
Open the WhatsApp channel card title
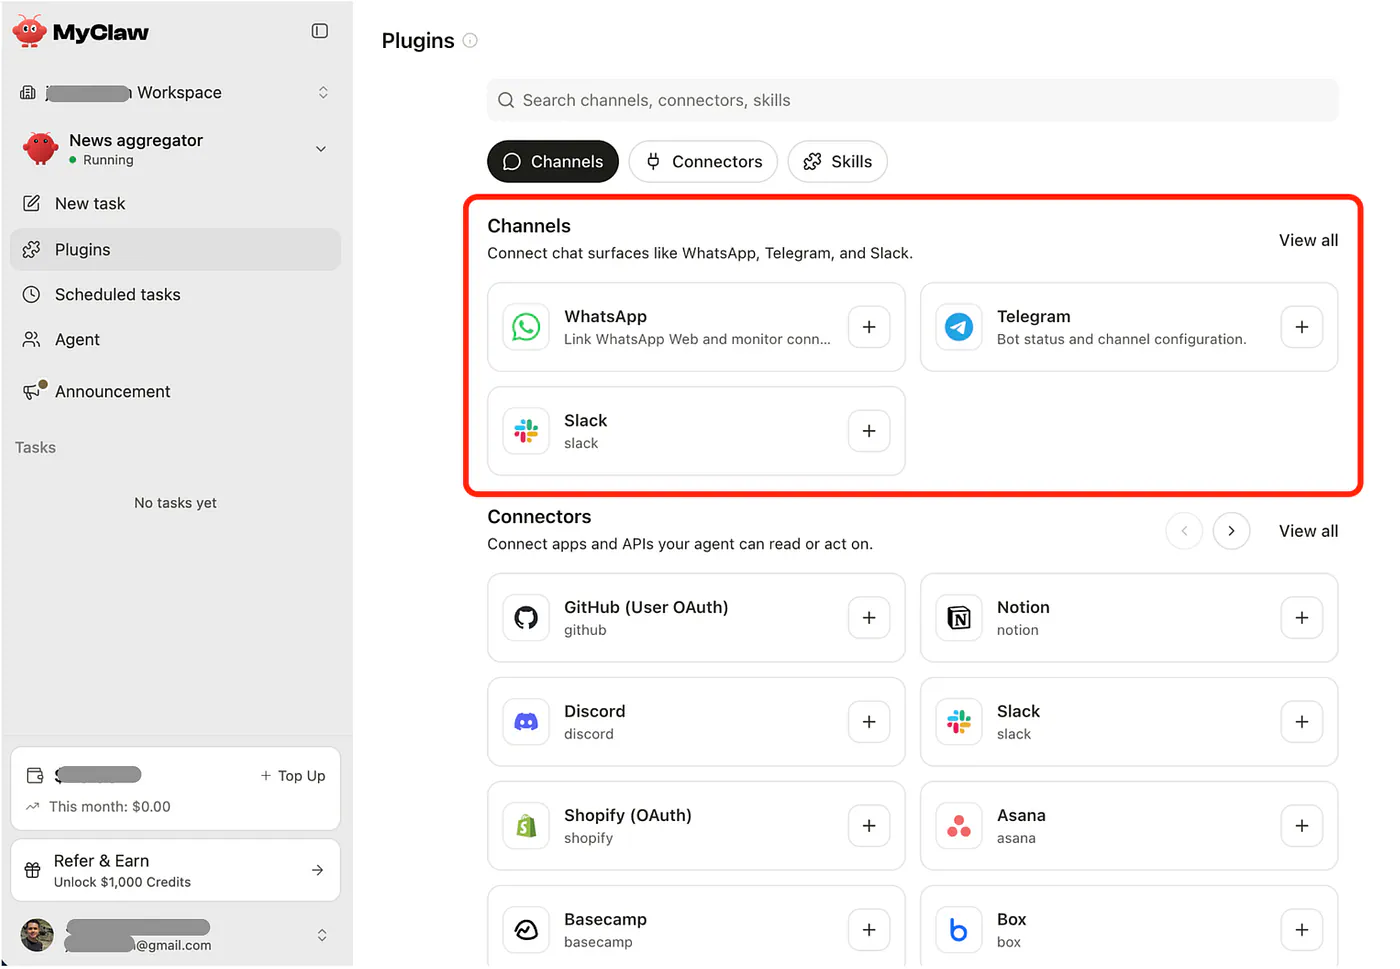pyautogui.click(x=605, y=317)
